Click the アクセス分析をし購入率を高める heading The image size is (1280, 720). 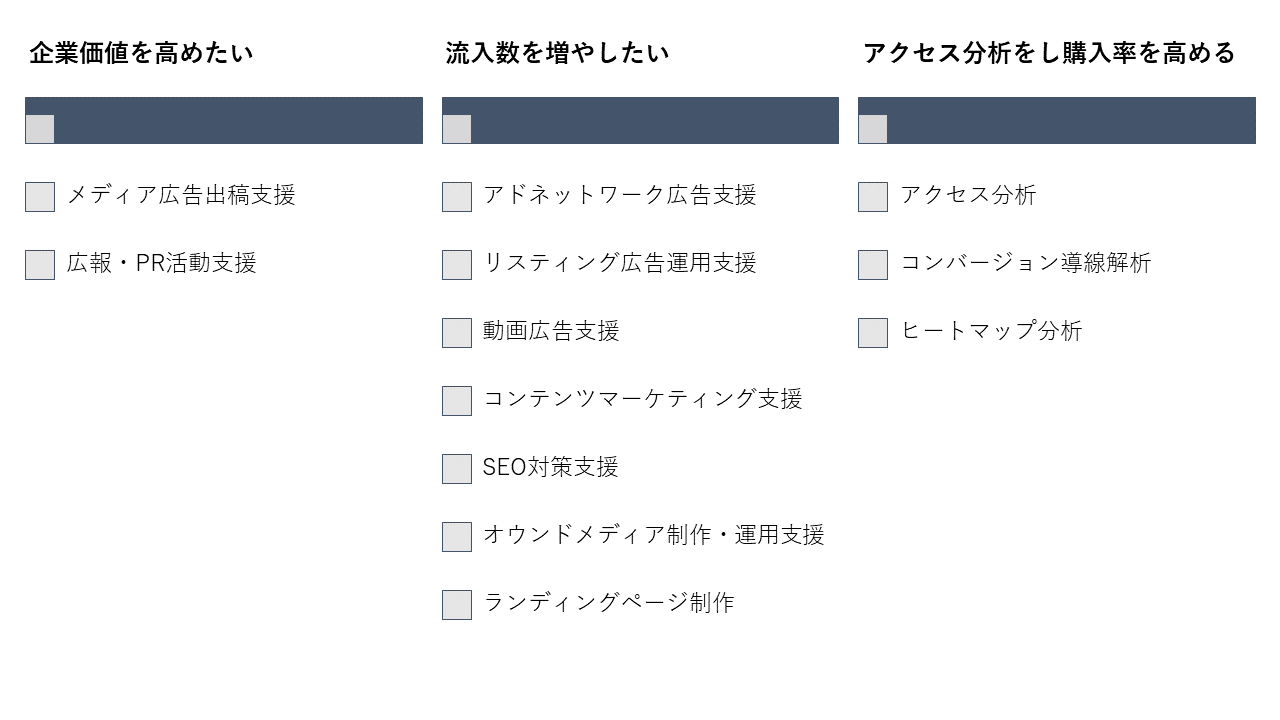[x=1049, y=53]
